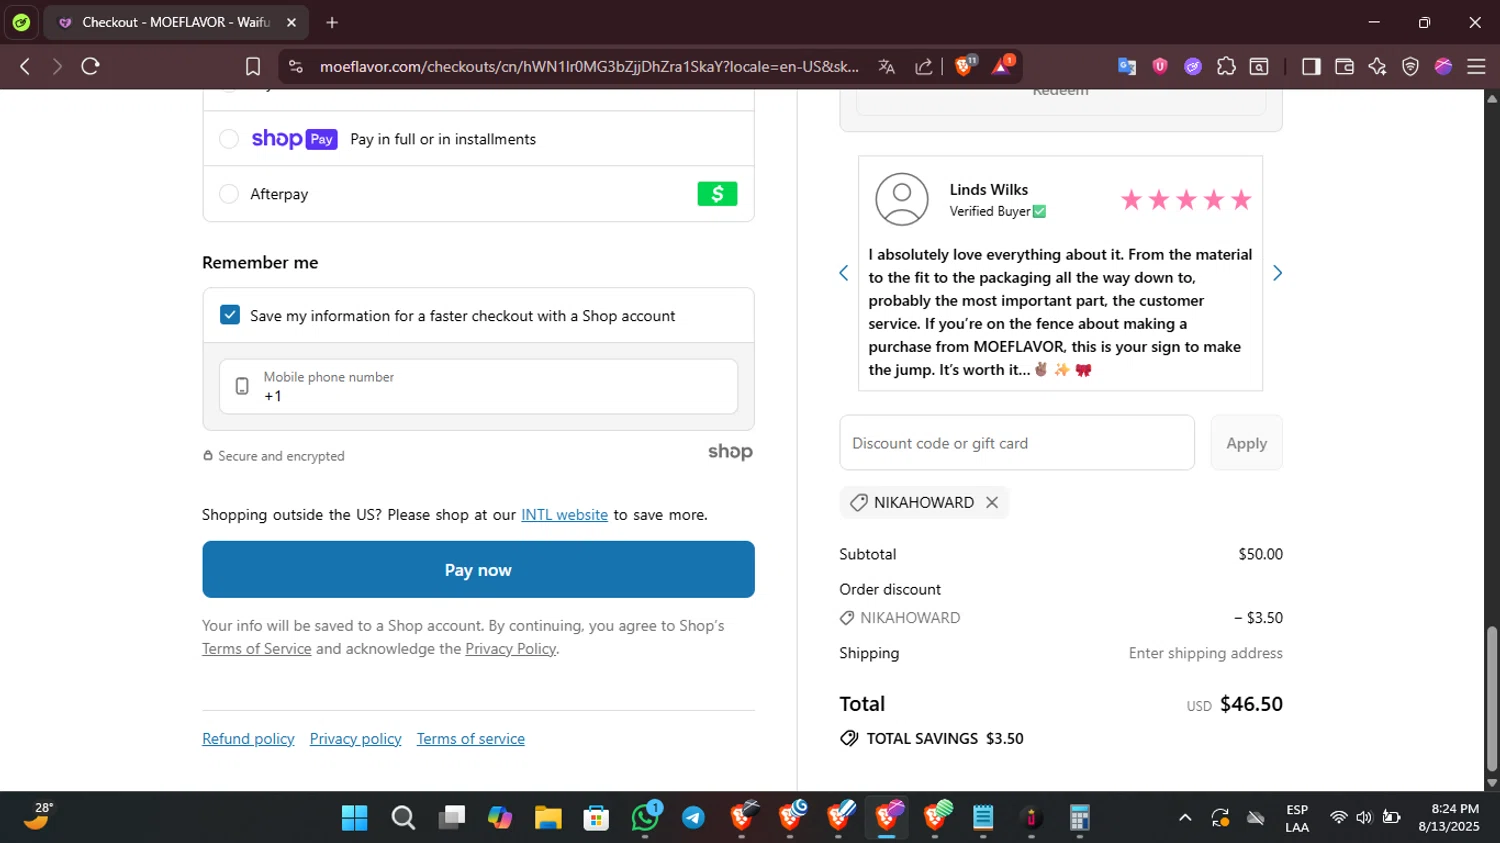Viewport: 1500px width, 843px height.
Task: Show next customer review
Action: (x=1277, y=273)
